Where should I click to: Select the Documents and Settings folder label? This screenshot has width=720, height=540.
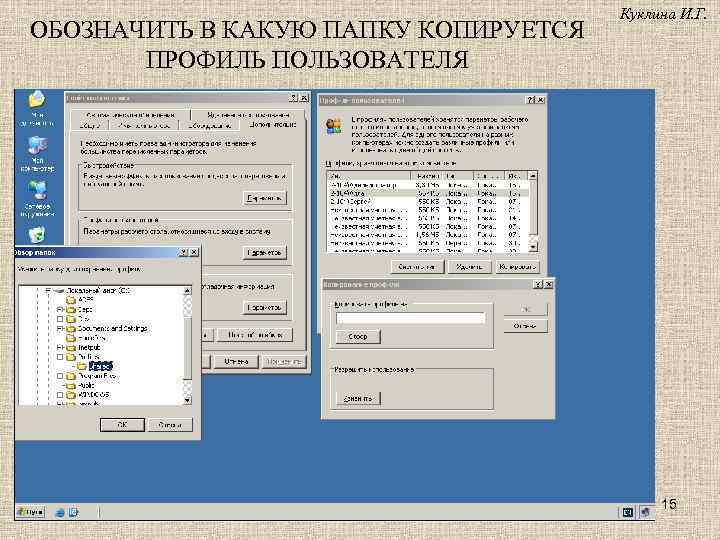(112, 329)
